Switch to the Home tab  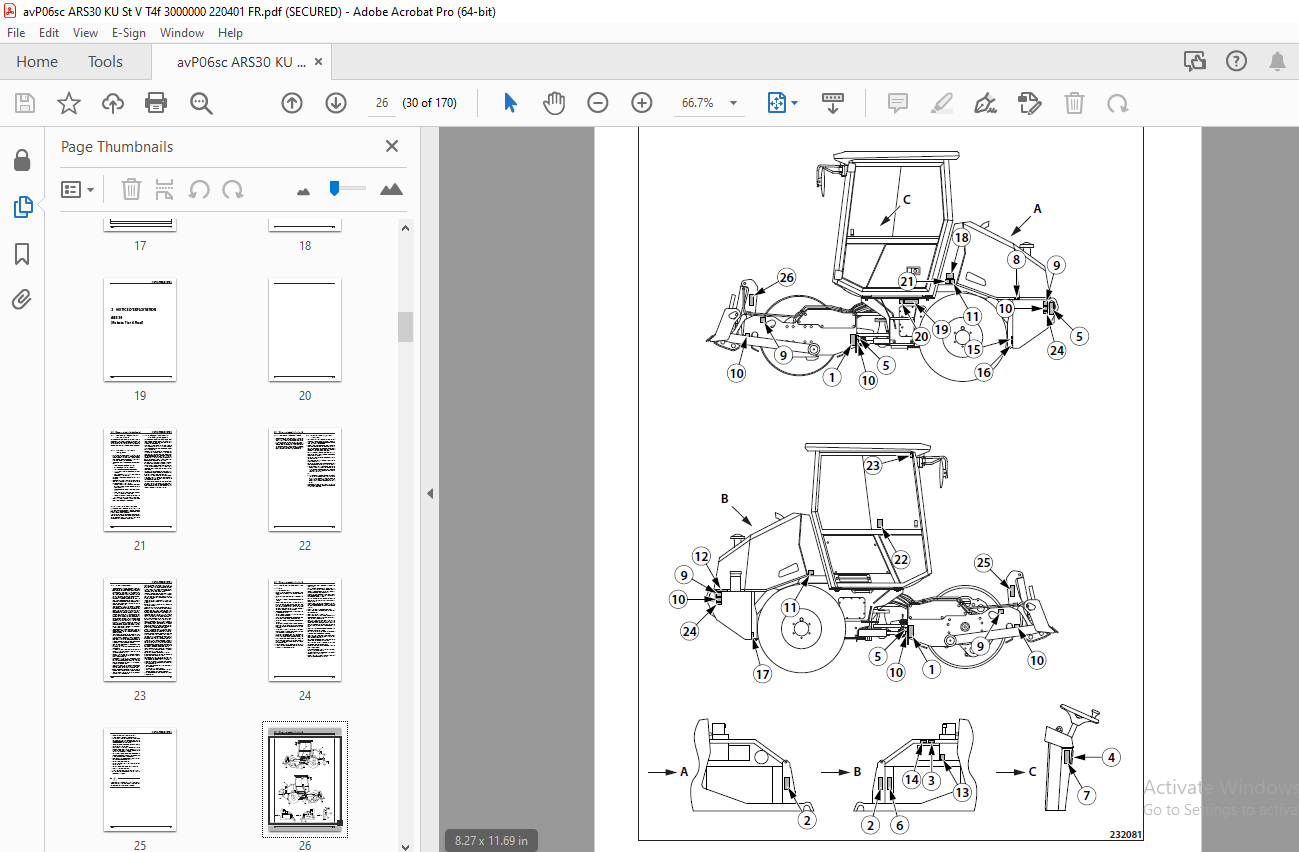click(37, 62)
